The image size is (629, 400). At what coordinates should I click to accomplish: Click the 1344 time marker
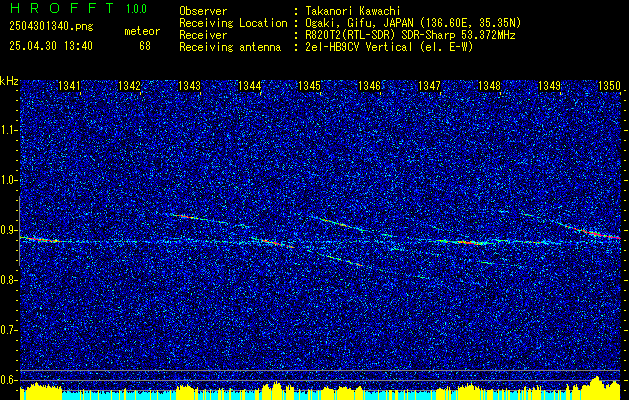click(250, 85)
